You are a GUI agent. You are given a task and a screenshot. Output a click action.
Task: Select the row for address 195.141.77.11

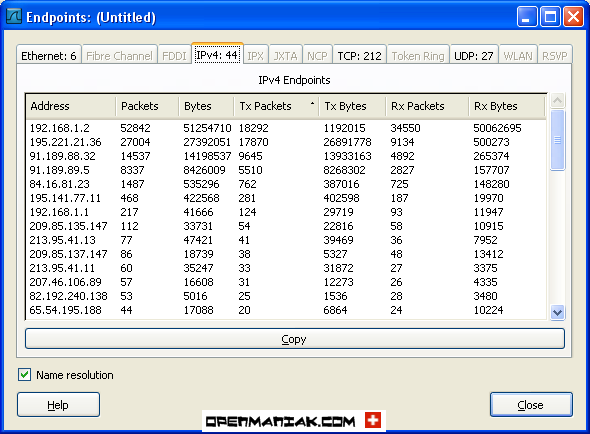click(286, 198)
